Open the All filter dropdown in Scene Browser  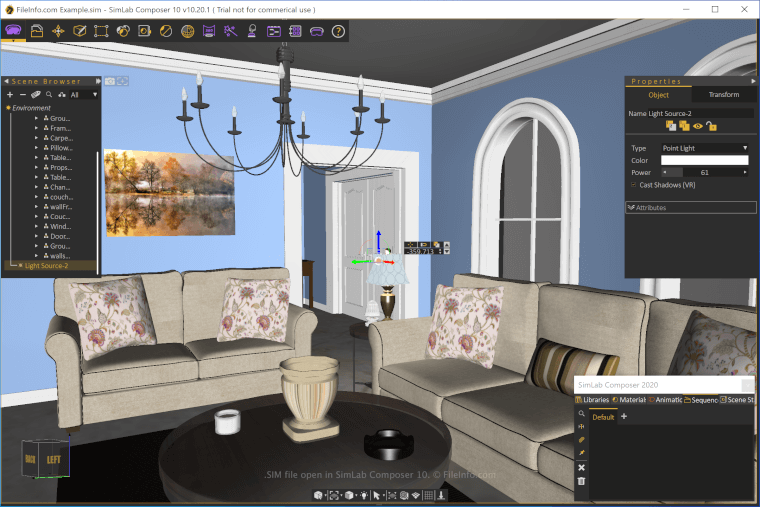tap(84, 95)
